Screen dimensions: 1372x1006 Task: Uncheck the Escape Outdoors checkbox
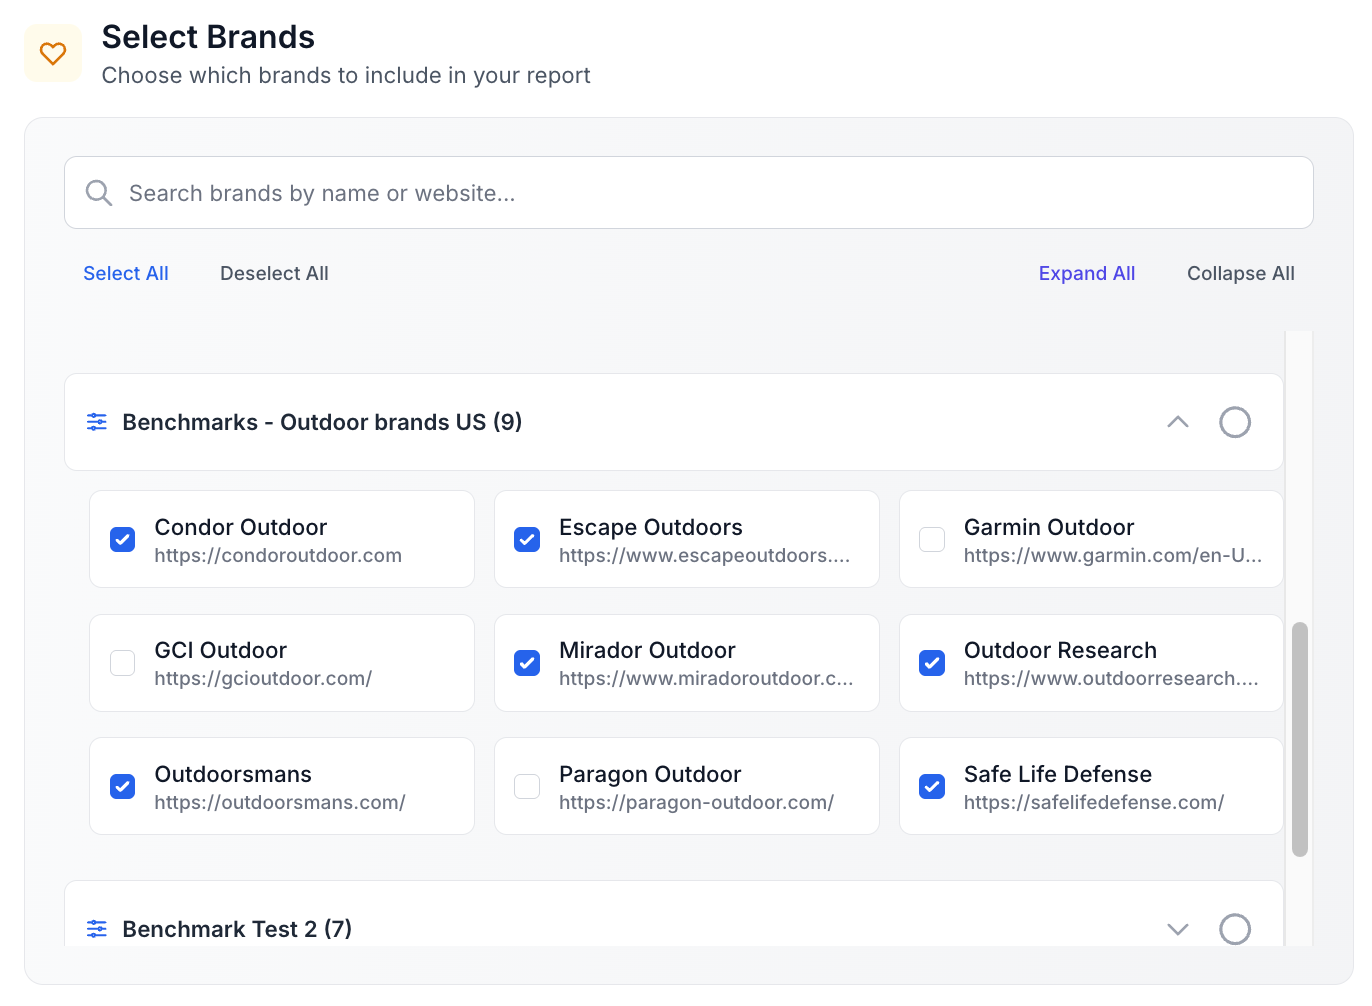coord(527,540)
